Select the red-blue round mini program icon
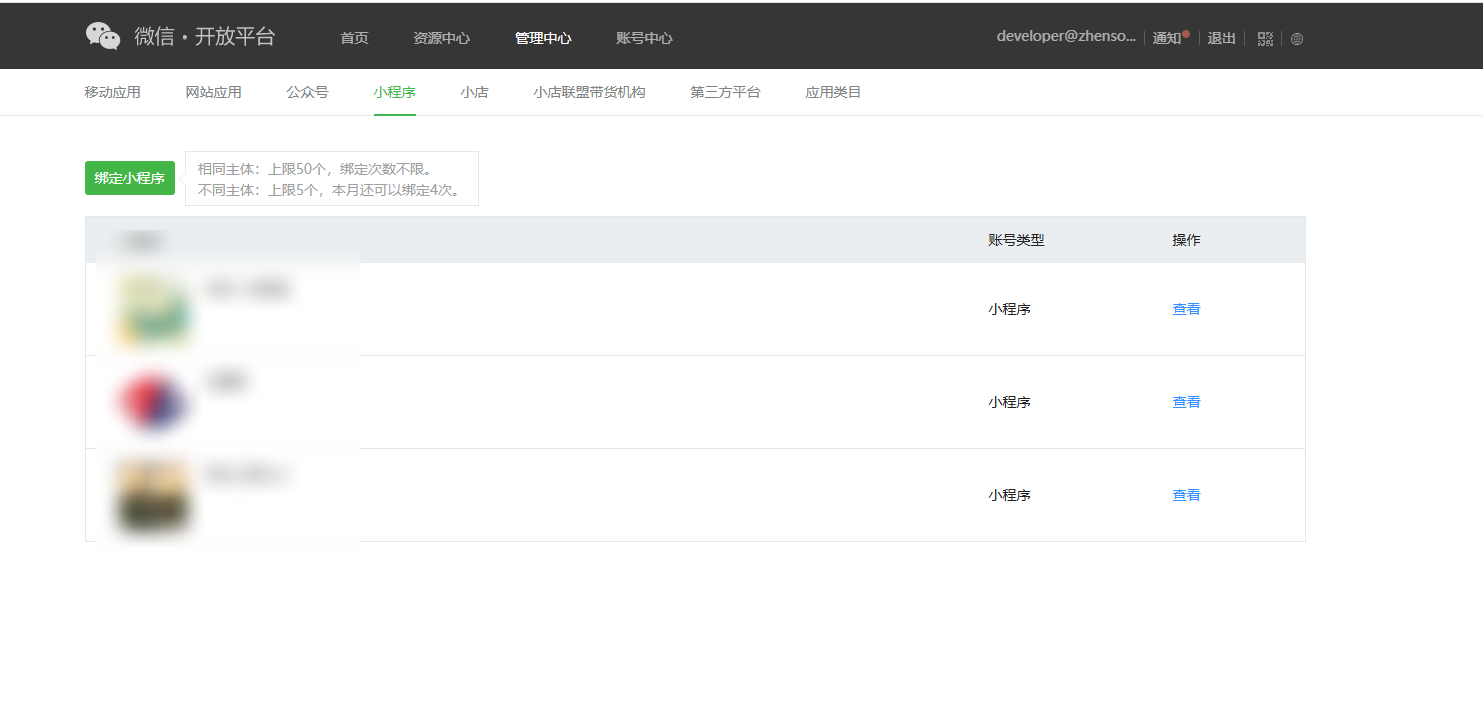Screen dimensions: 1483x719 [153, 402]
